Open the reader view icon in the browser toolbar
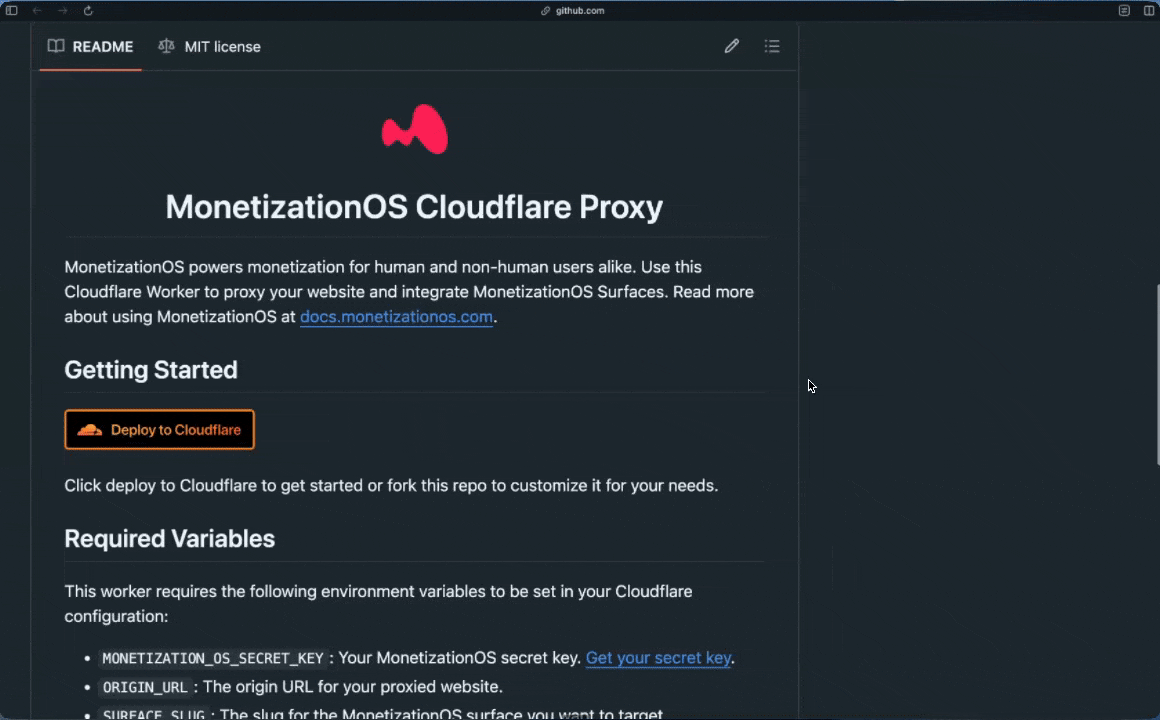The image size is (1160, 720). [x=1124, y=10]
